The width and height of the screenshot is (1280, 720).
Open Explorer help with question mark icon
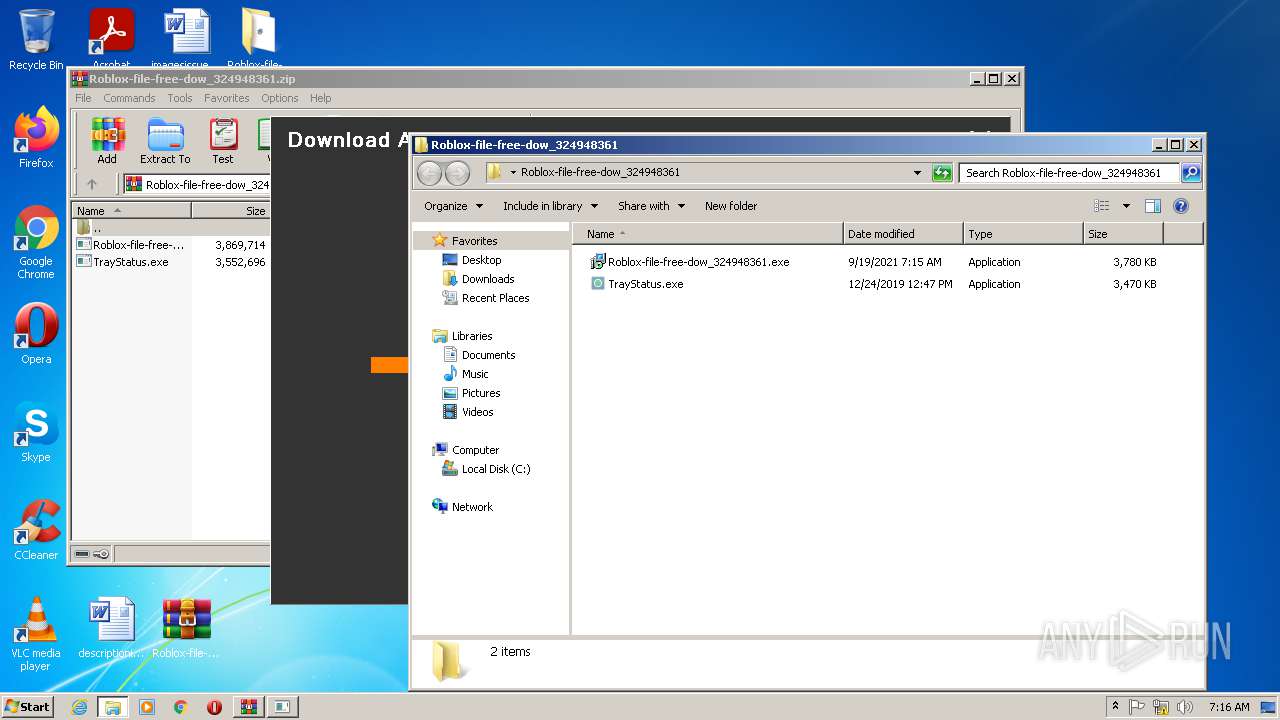click(1181, 206)
